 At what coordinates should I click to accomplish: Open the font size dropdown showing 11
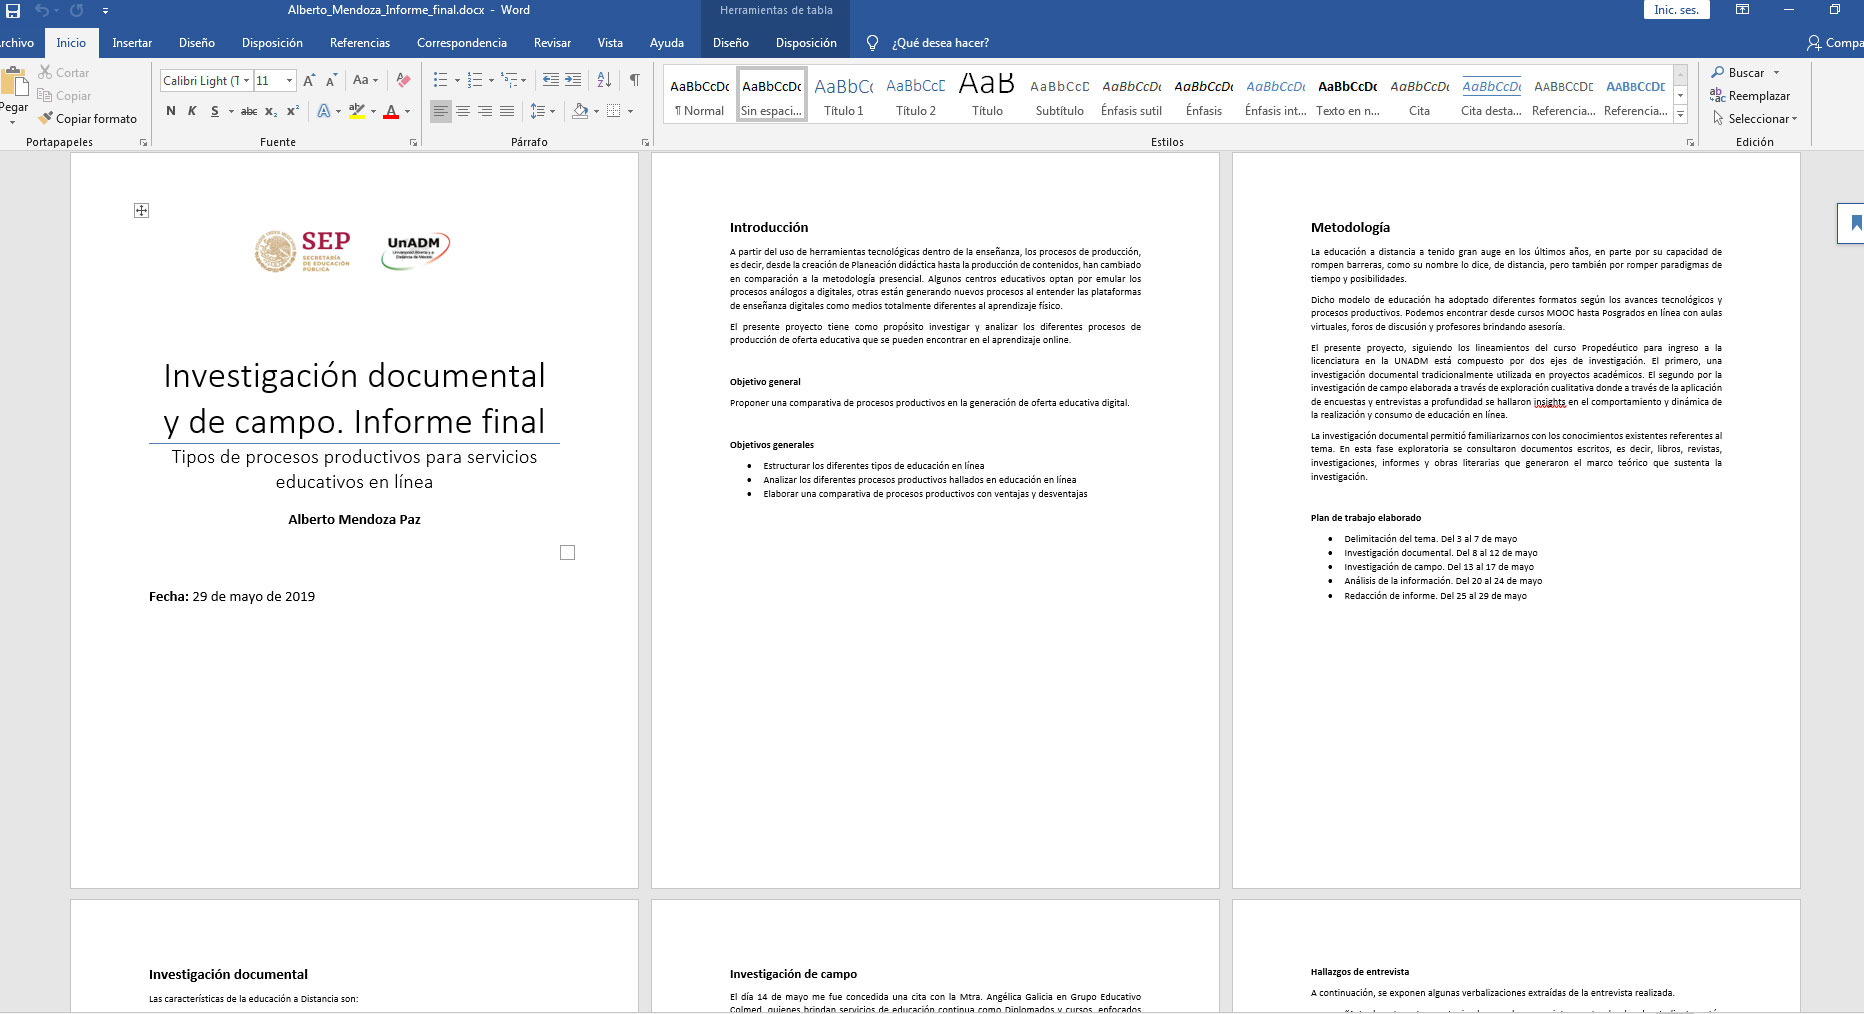pyautogui.click(x=289, y=80)
